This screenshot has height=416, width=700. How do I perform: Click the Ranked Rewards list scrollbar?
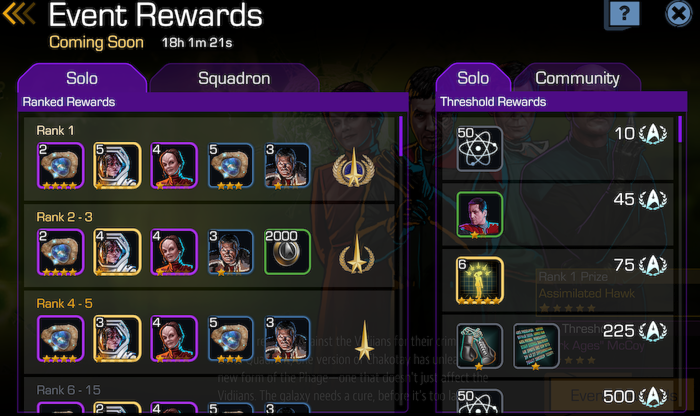click(x=400, y=136)
